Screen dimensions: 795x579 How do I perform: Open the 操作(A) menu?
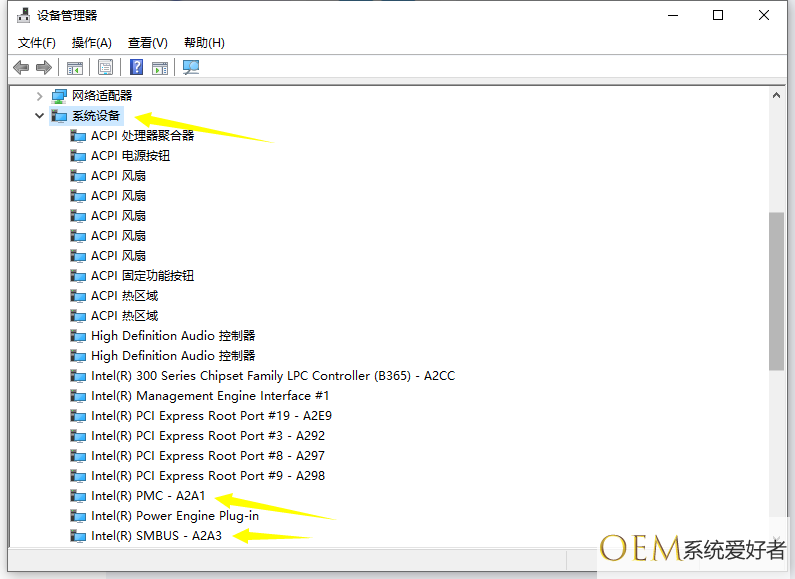pyautogui.click(x=92, y=42)
